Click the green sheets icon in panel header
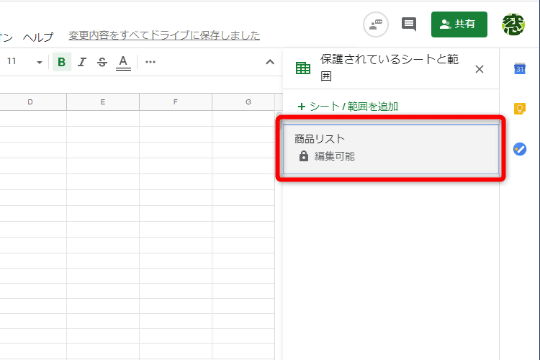540x360 pixels. pyautogui.click(x=303, y=68)
